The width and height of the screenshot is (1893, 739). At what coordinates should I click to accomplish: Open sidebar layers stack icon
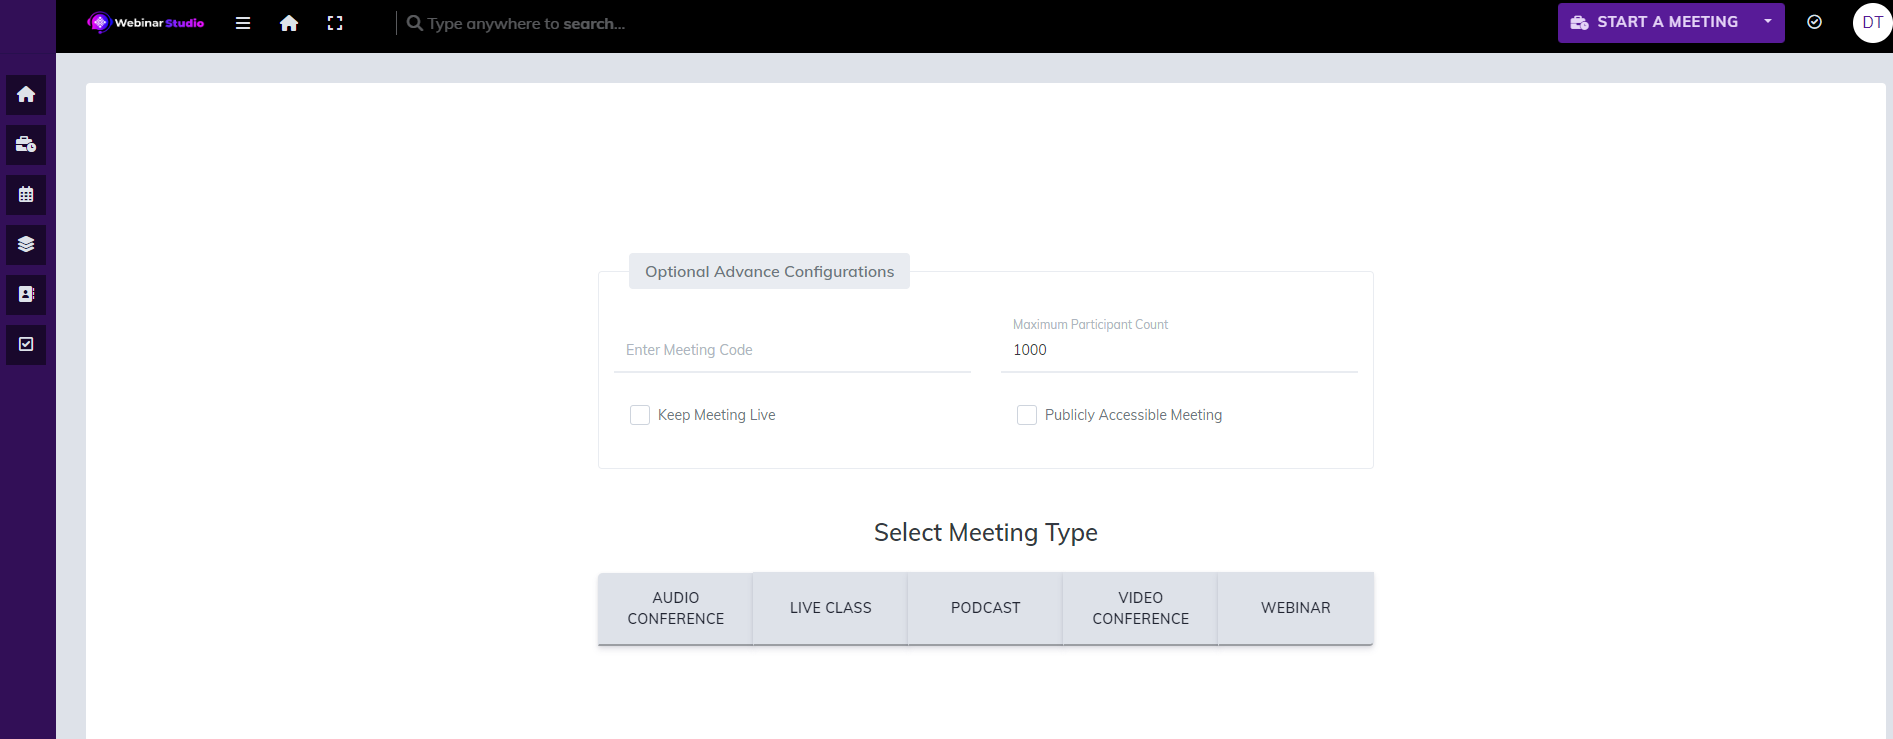click(26, 244)
